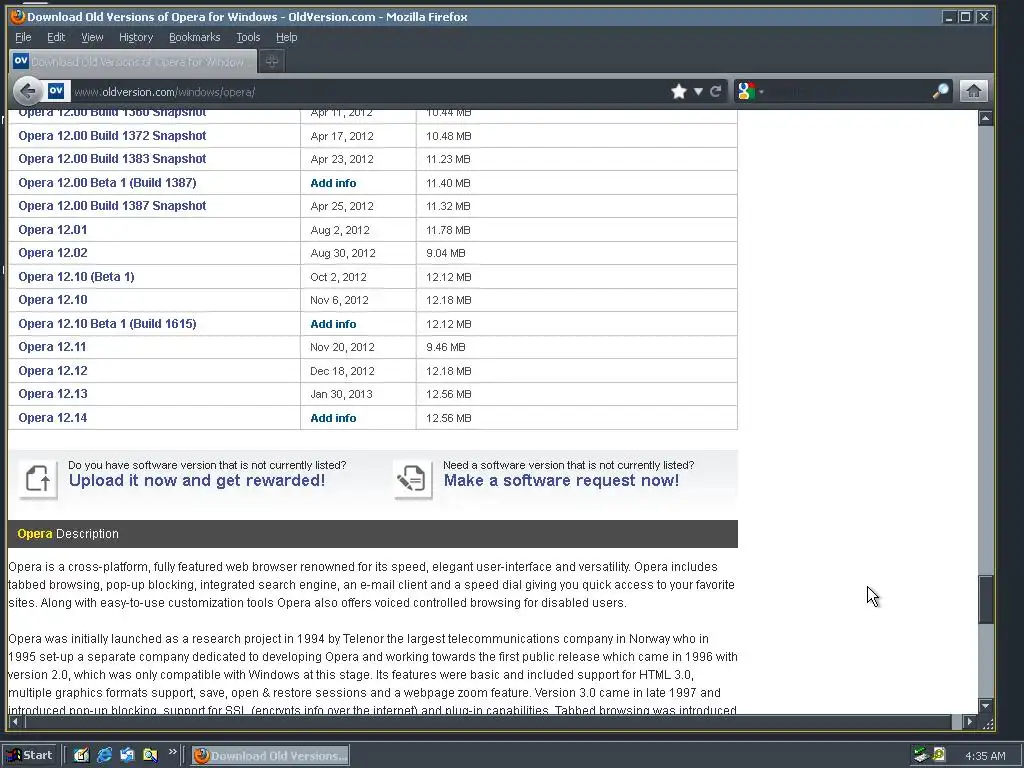Click the Google search input field

[x=849, y=91]
